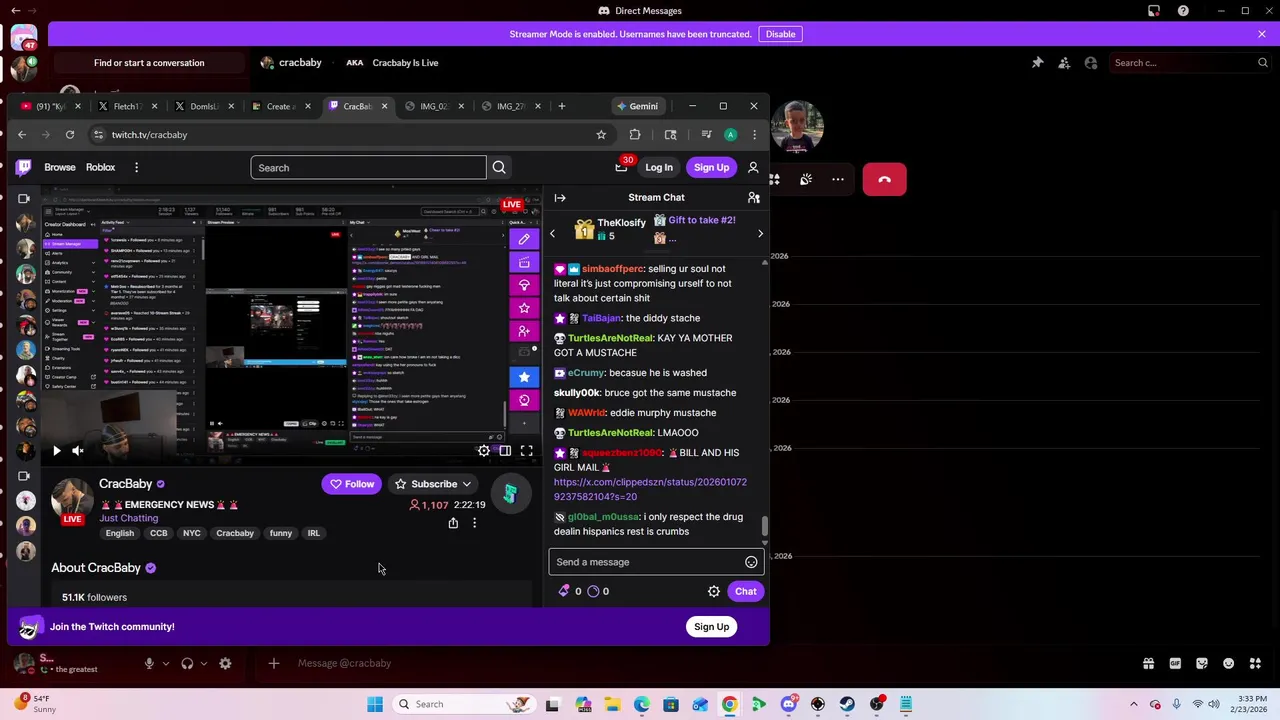
Task: Open Twitch chat settings gear
Action: pyautogui.click(x=714, y=591)
